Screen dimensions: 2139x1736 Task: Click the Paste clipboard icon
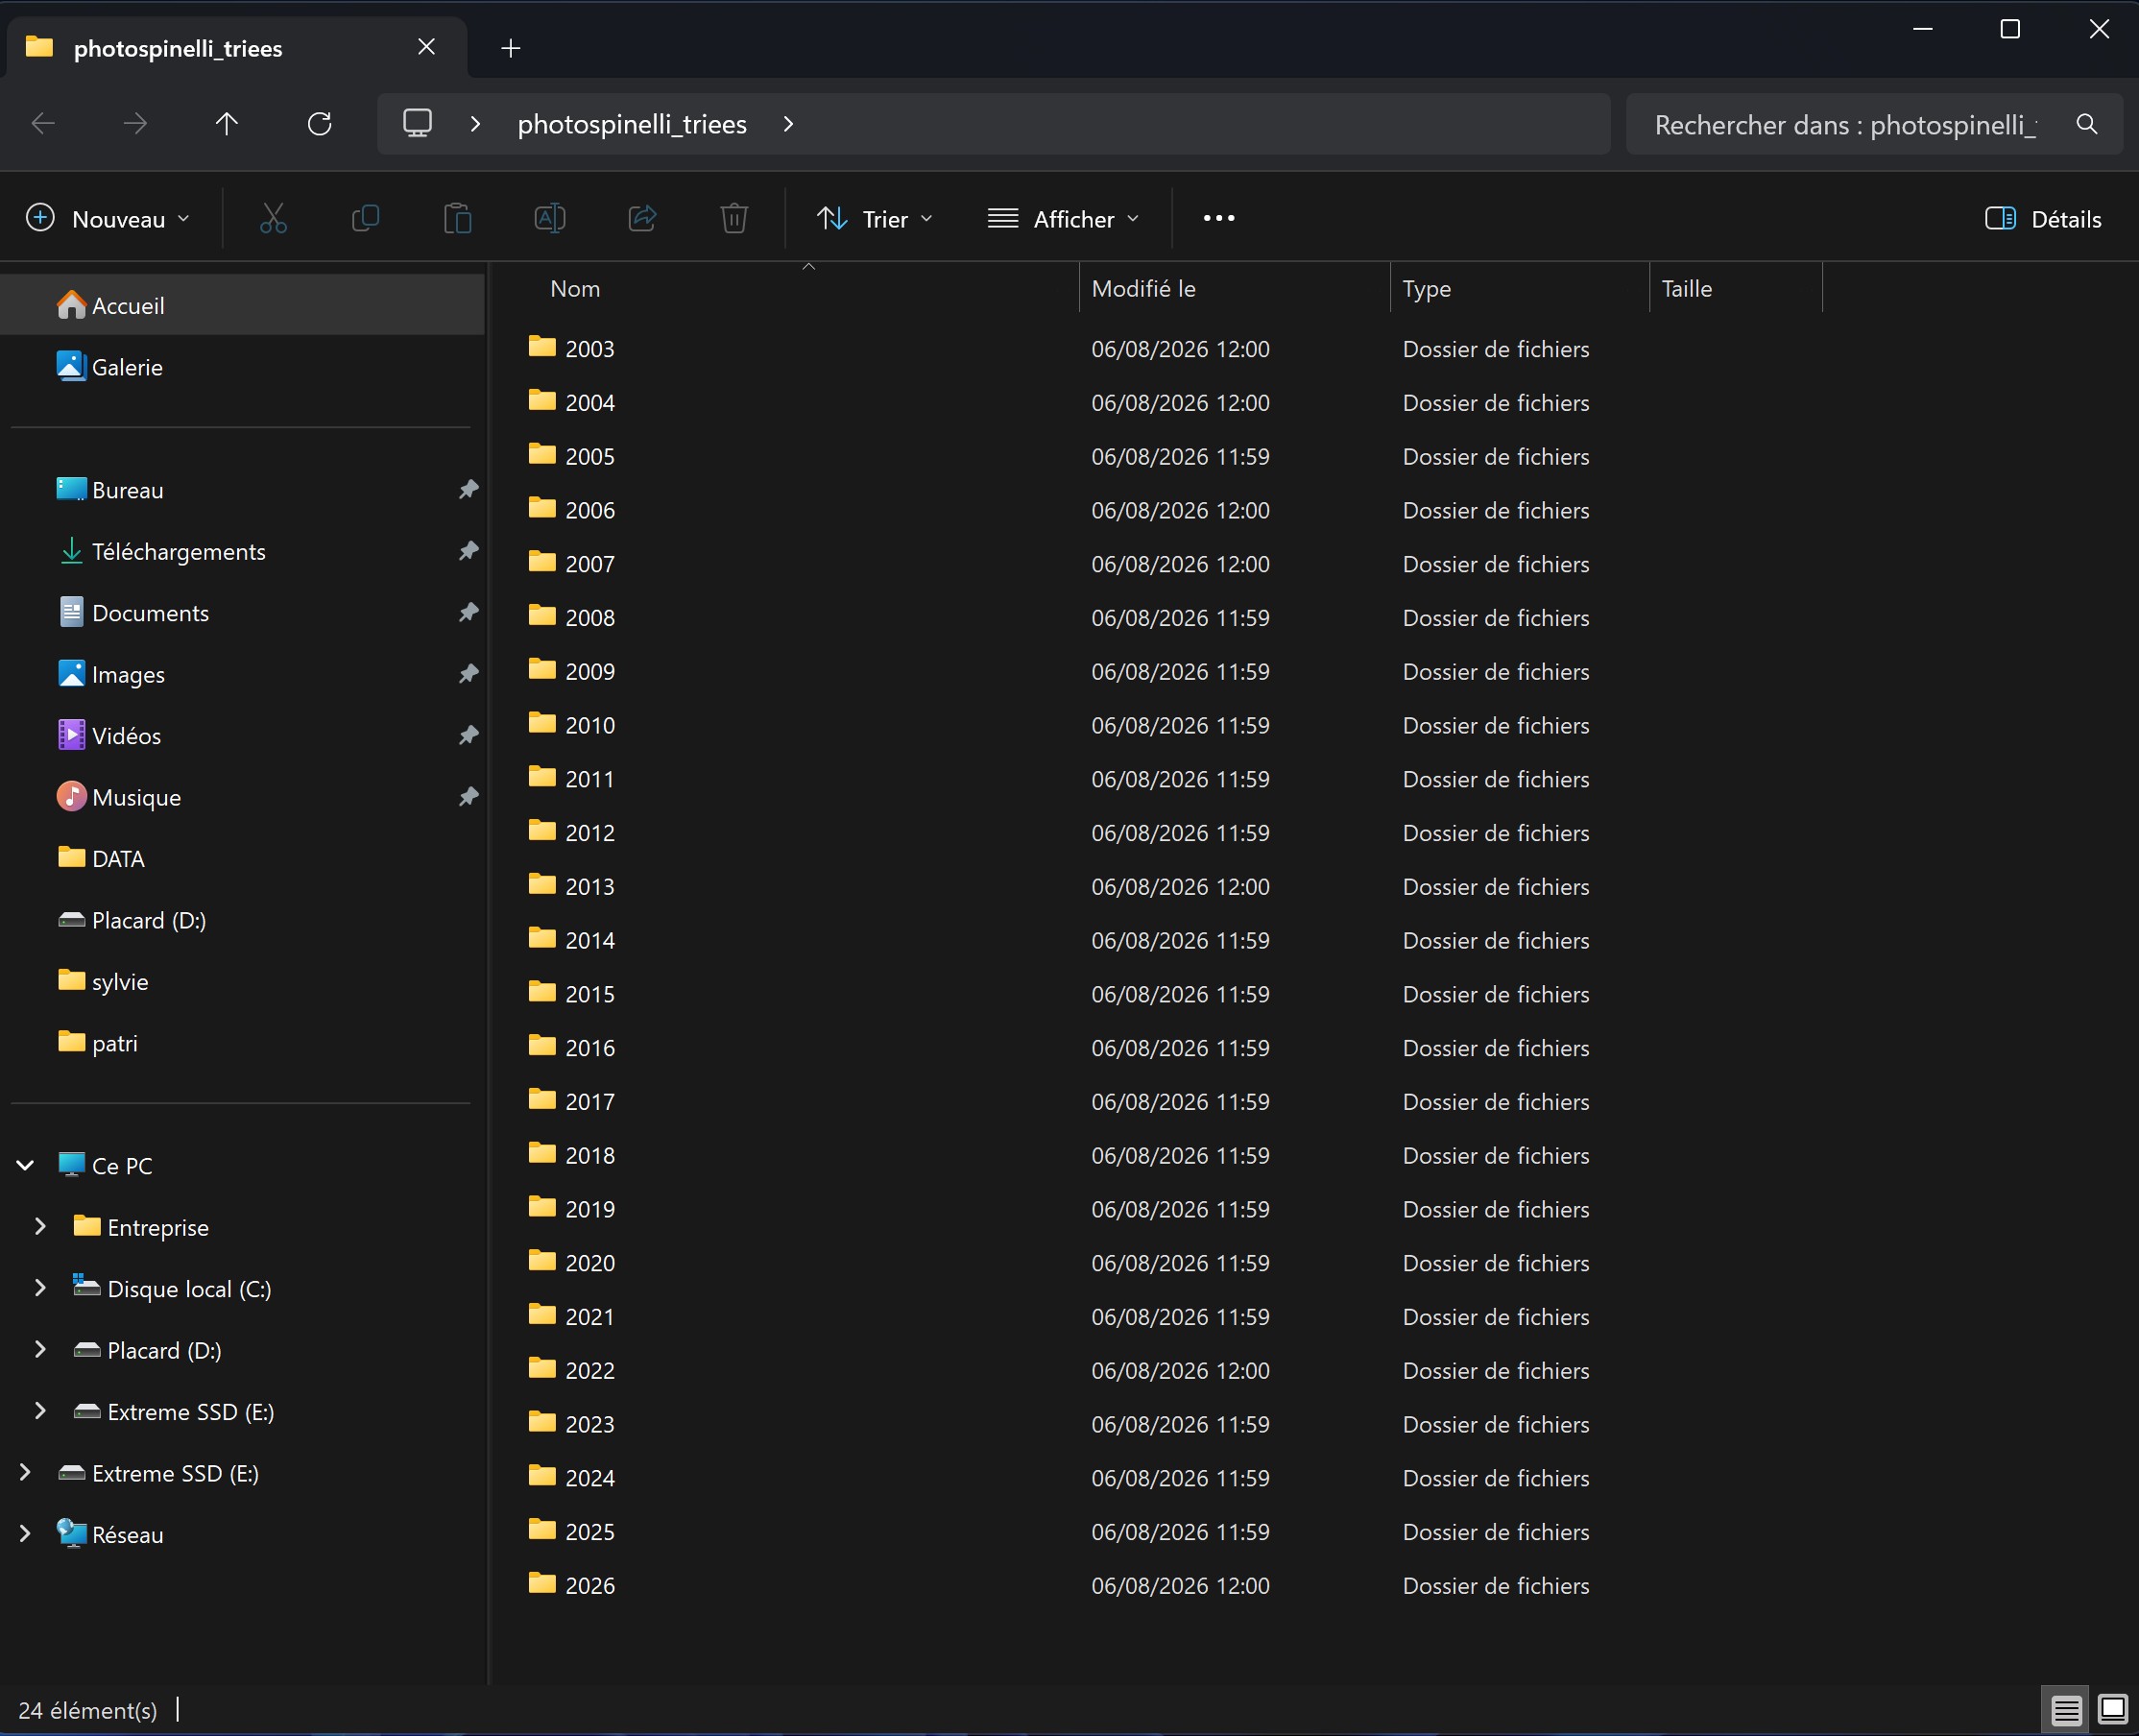click(458, 218)
